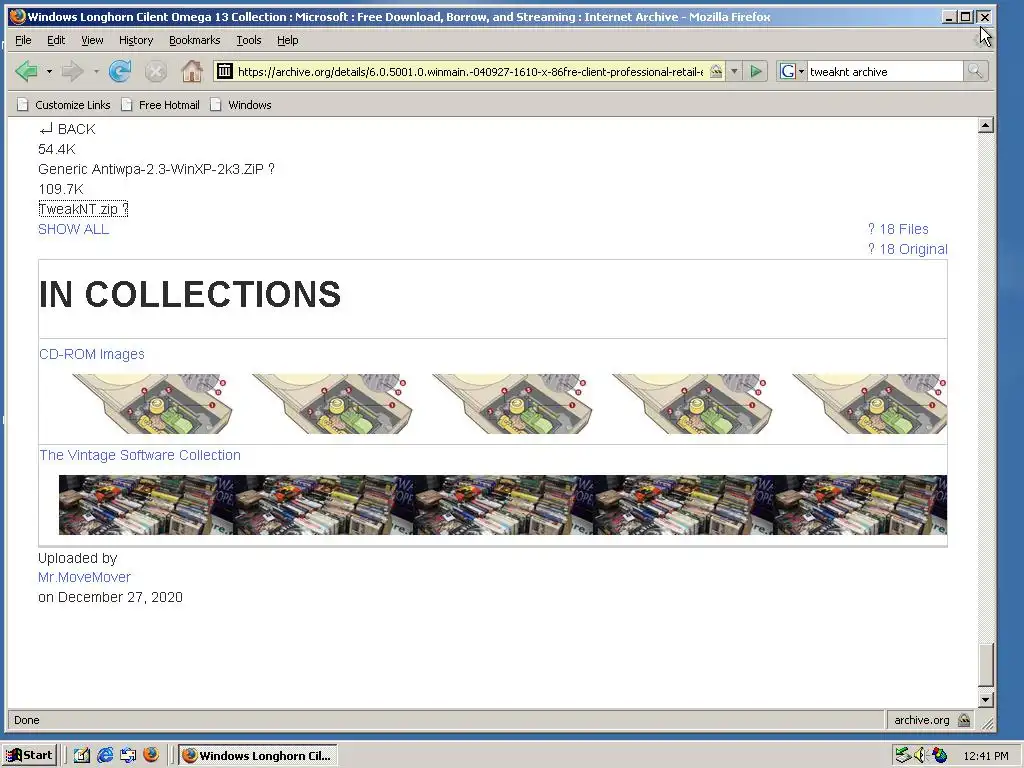Click the padlock icon in address bar
Viewport: 1024px width, 768px height.
coord(716,71)
